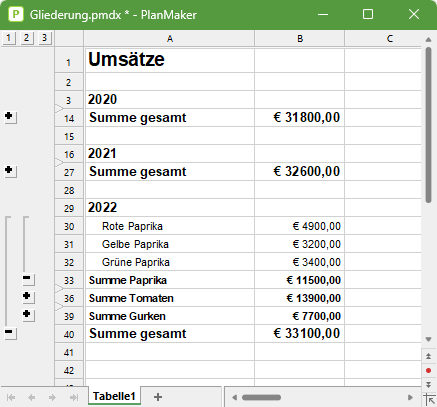The width and height of the screenshot is (437, 407).
Task: Click the horizontal scrollbar thumb
Action: pos(261,397)
